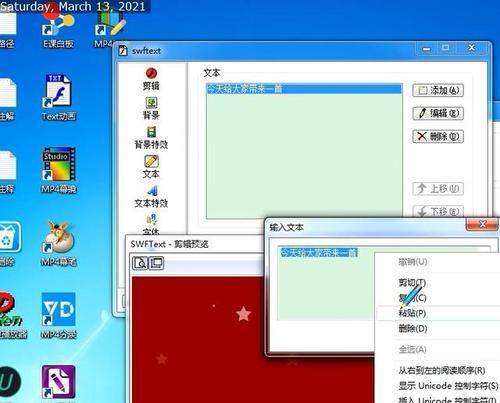Image resolution: width=500 pixels, height=403 pixels.
Task: Click the window layout icon in 剪辑预览 toolbar
Action: (156, 263)
